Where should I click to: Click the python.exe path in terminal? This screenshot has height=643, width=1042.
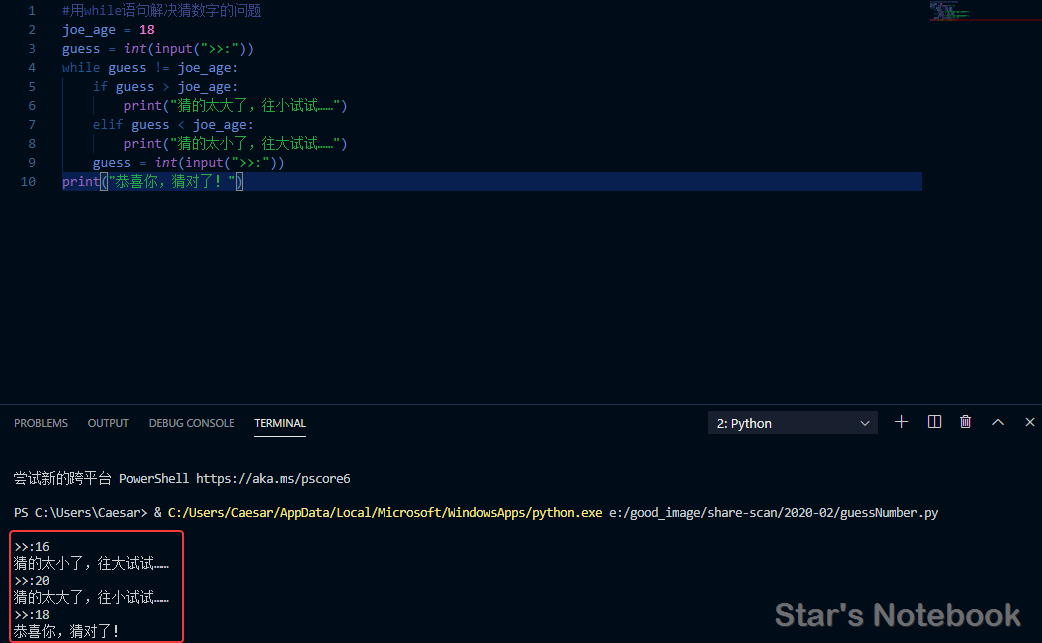coord(385,513)
